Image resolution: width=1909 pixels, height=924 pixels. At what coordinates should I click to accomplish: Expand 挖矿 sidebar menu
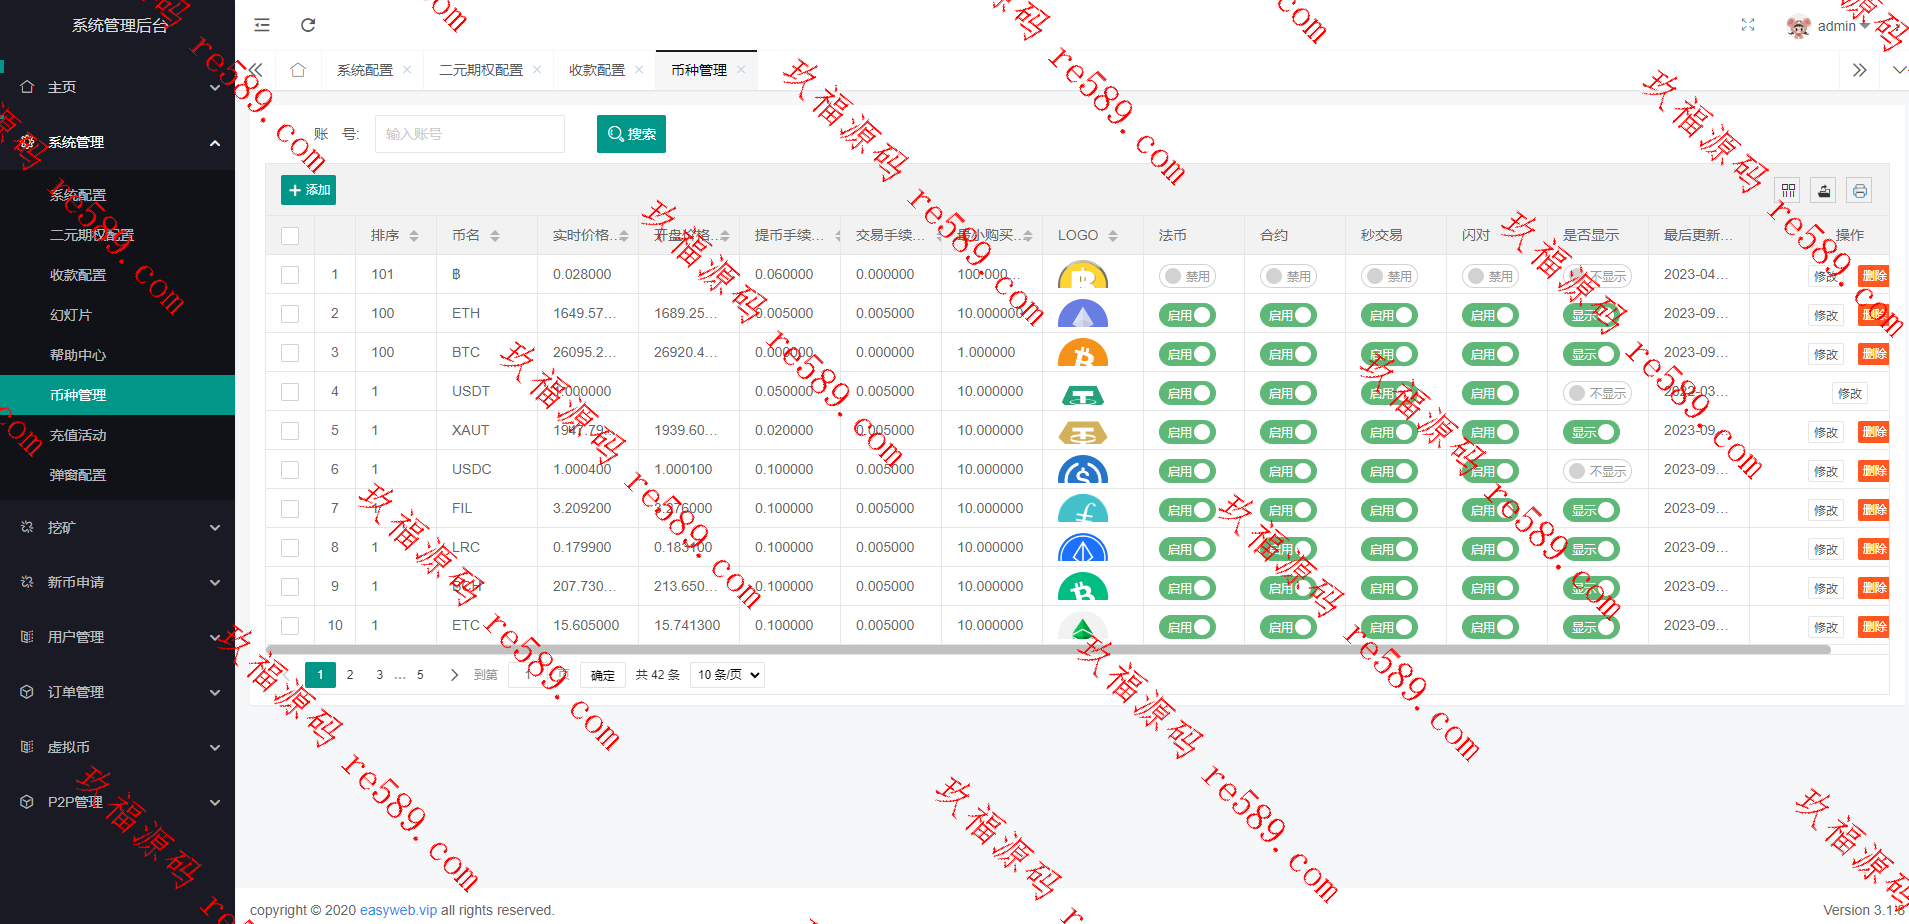pos(117,527)
